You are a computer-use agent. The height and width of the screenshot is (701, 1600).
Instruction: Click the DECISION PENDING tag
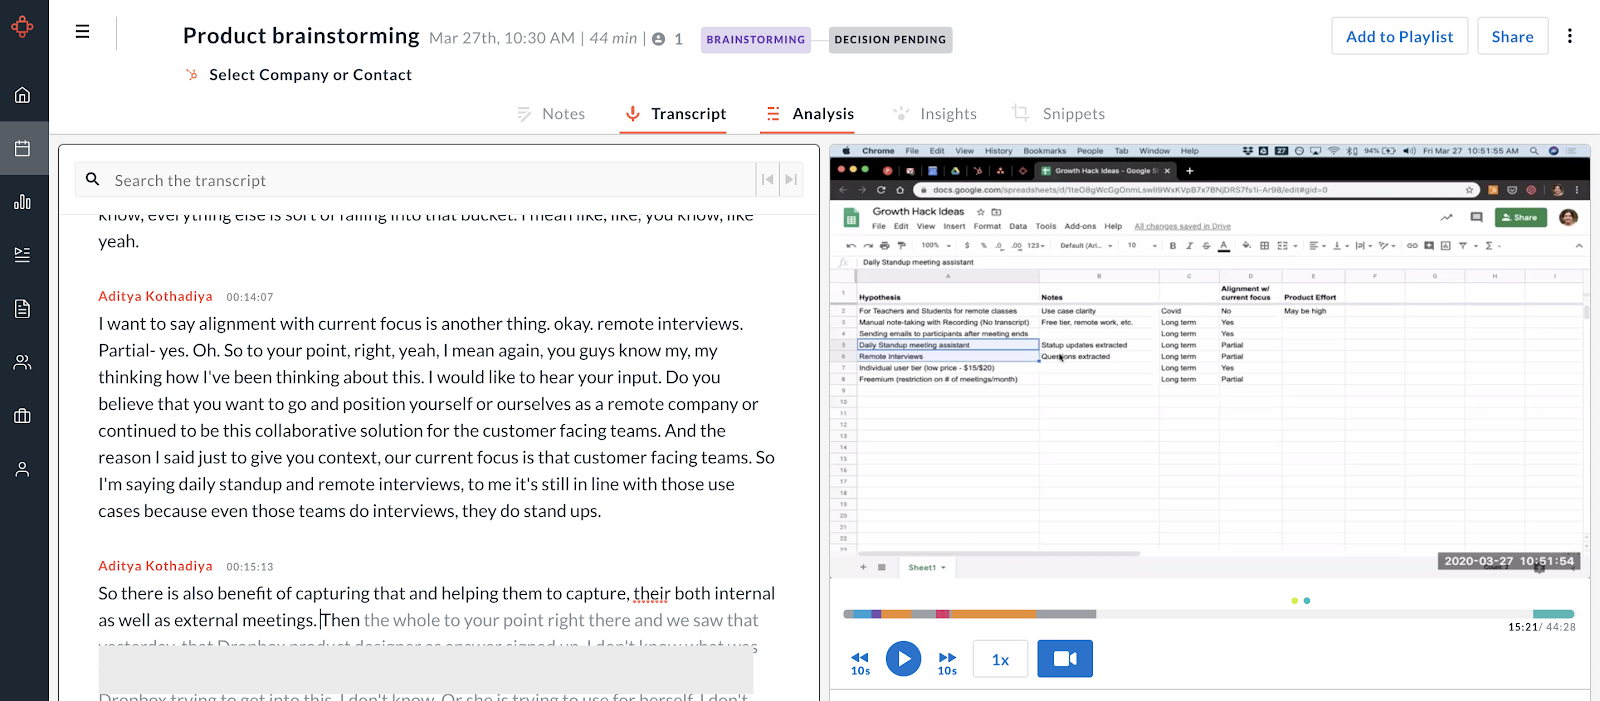[890, 40]
